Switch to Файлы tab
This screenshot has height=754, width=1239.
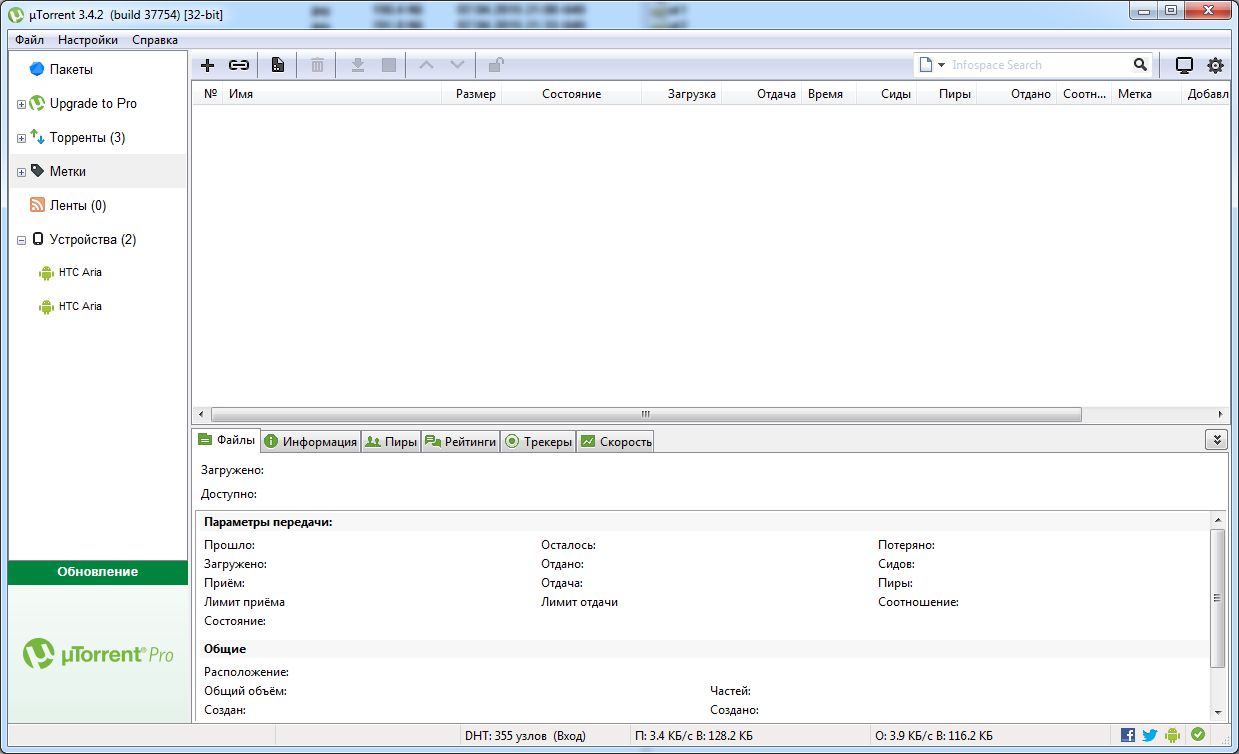pyautogui.click(x=227, y=440)
